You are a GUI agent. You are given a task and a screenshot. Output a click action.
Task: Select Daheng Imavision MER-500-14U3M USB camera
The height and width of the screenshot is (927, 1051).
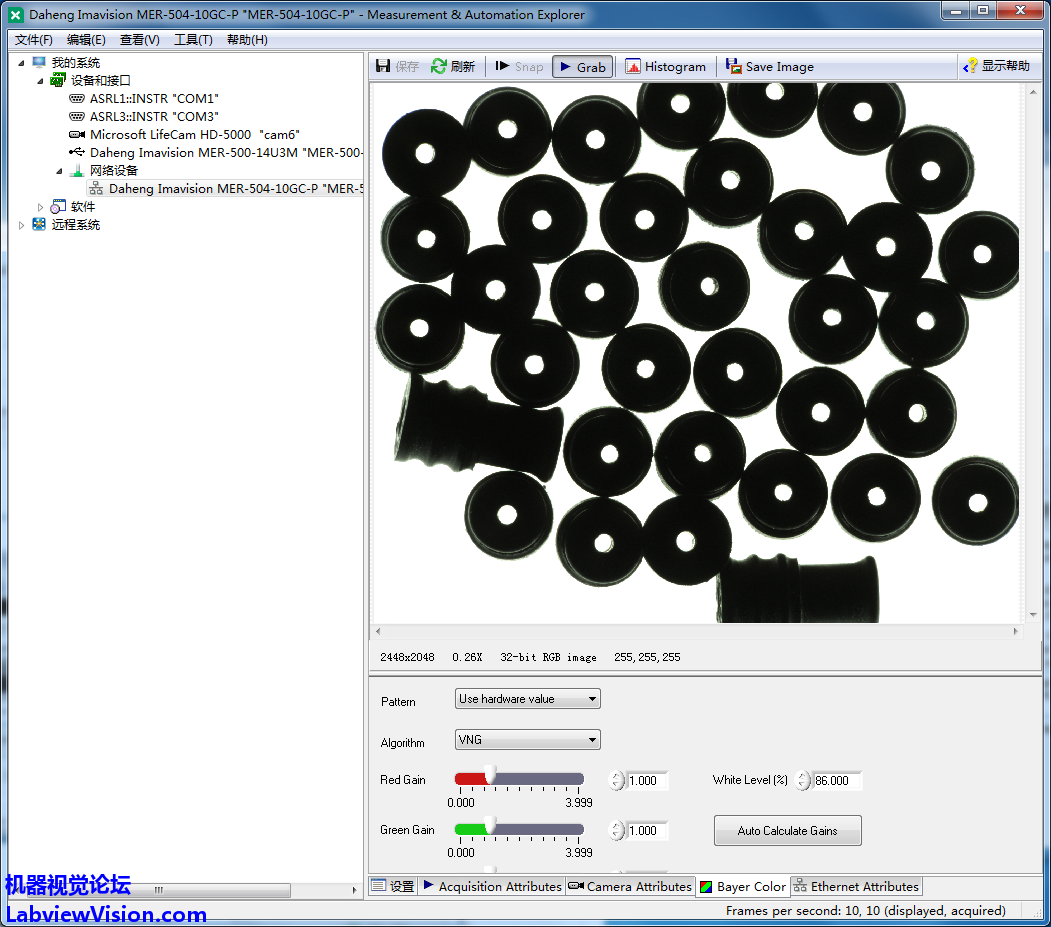(x=225, y=153)
